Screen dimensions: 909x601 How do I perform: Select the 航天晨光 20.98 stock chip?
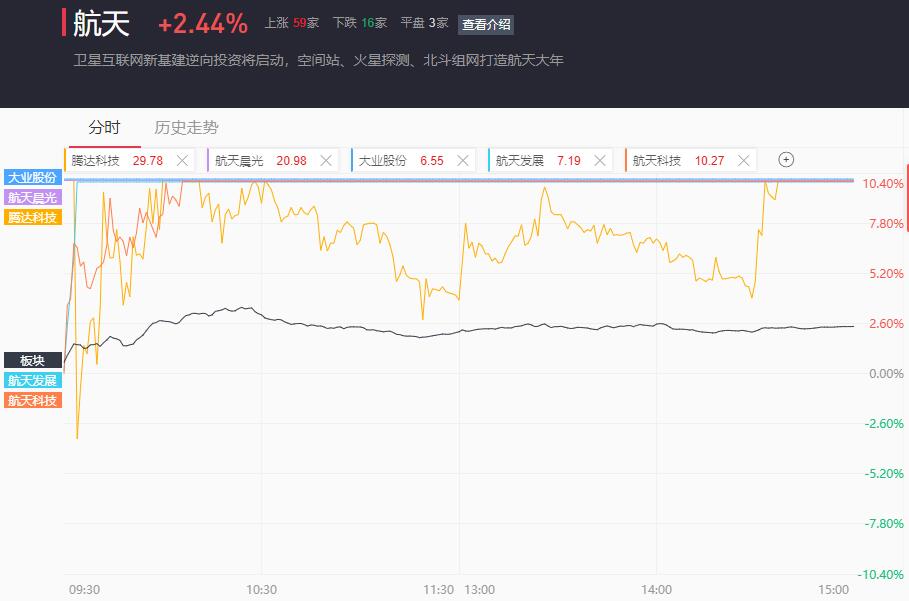coord(261,160)
